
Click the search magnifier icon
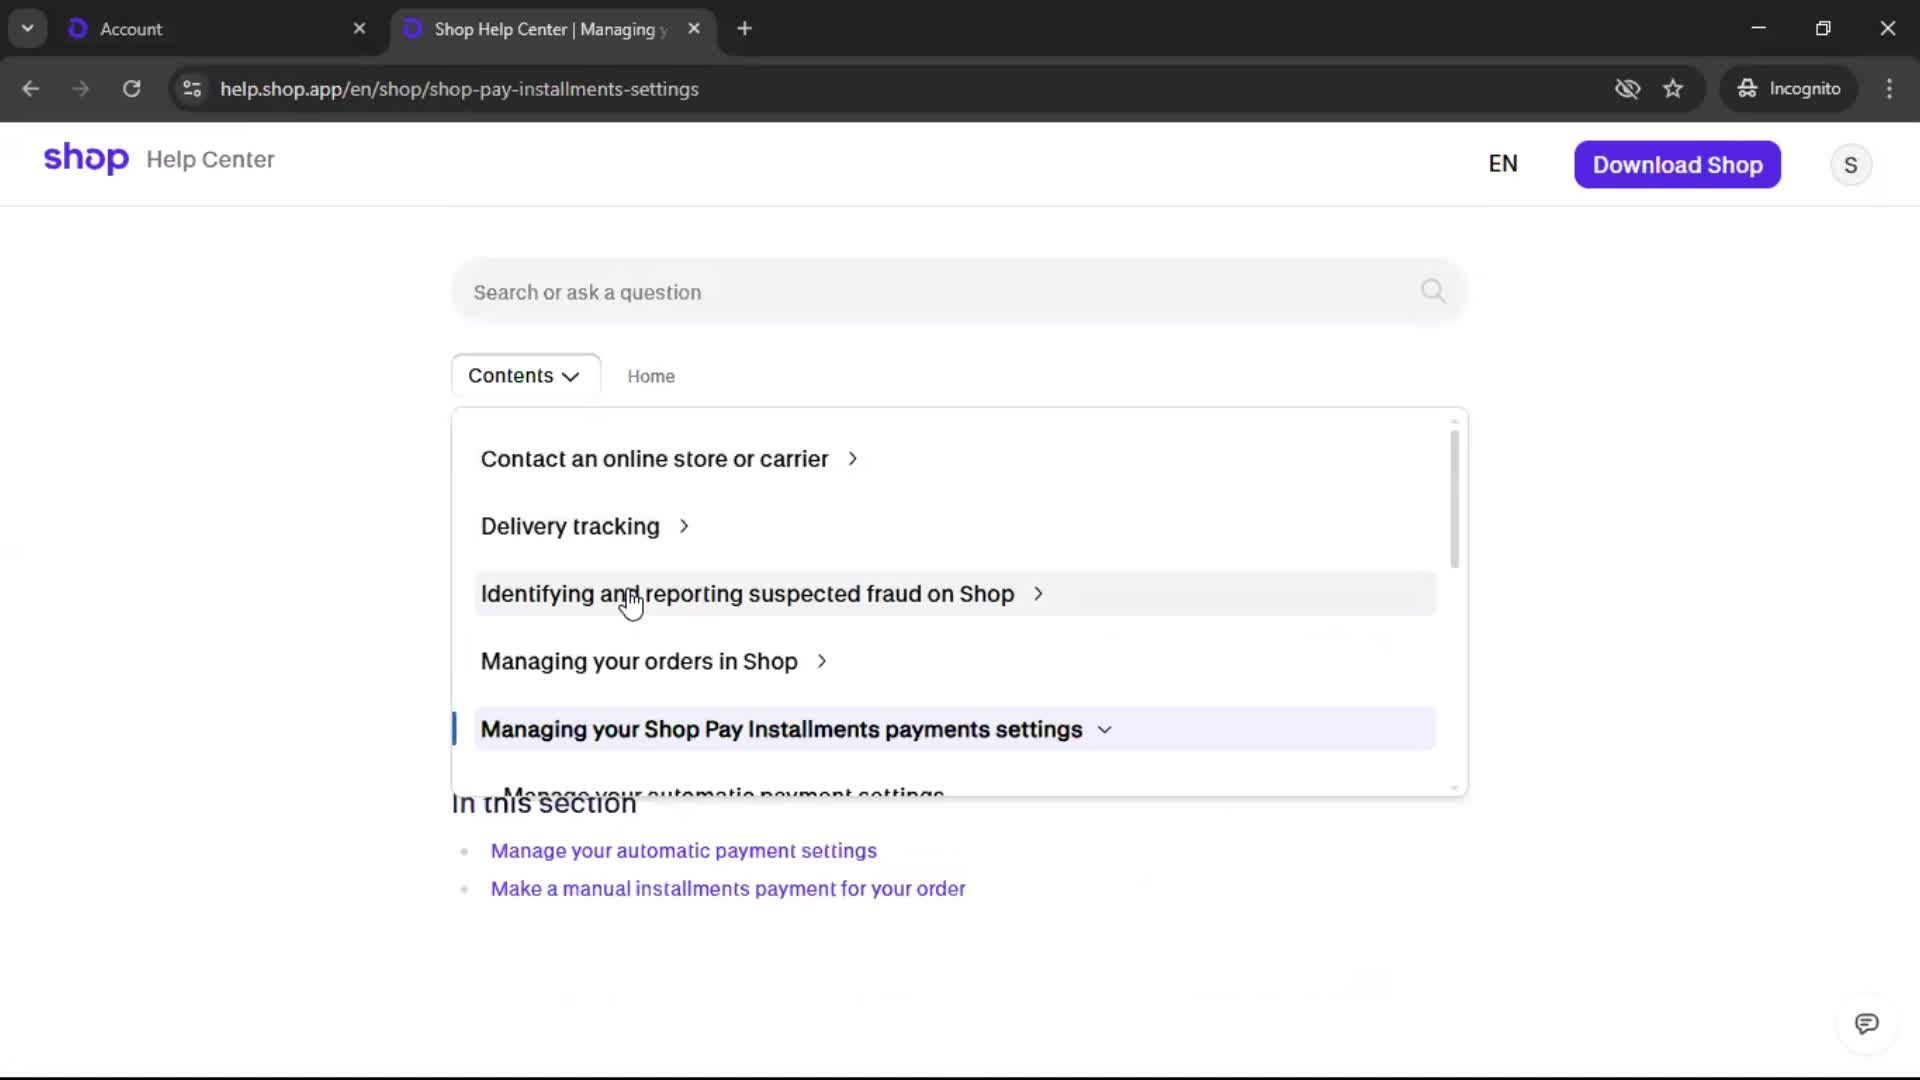[x=1432, y=291]
